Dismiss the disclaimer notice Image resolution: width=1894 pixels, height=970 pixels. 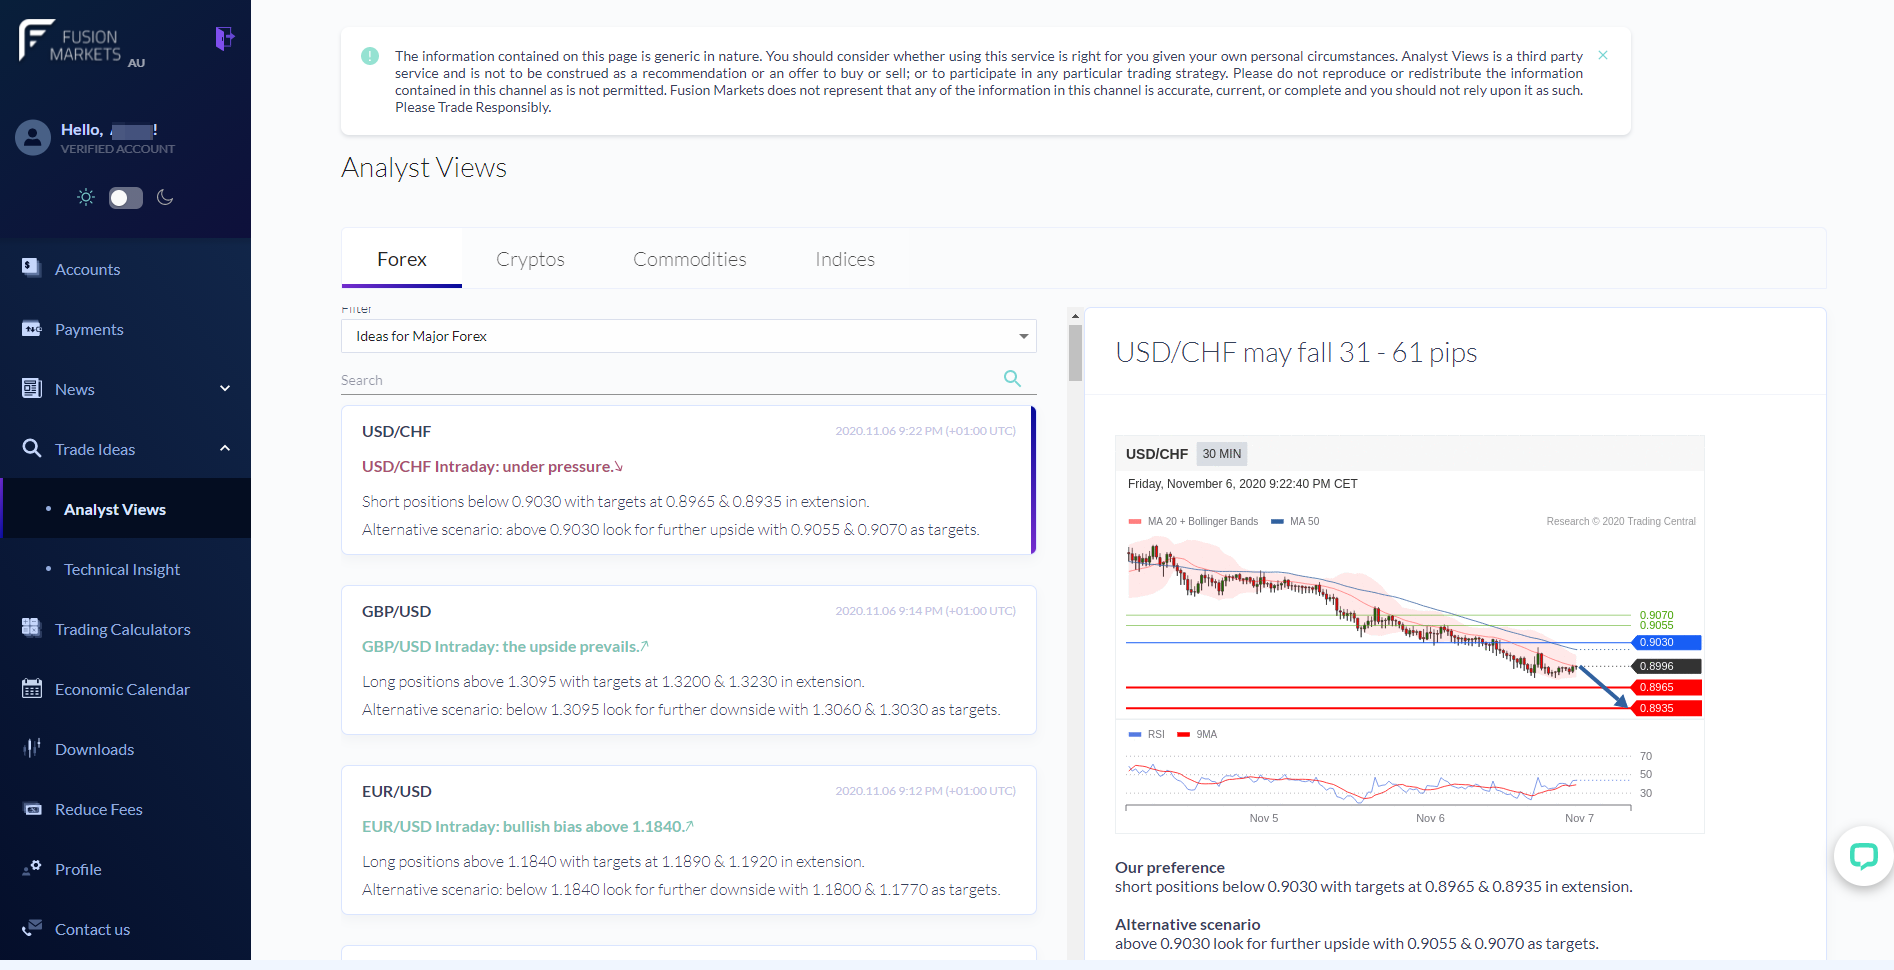pyautogui.click(x=1603, y=56)
